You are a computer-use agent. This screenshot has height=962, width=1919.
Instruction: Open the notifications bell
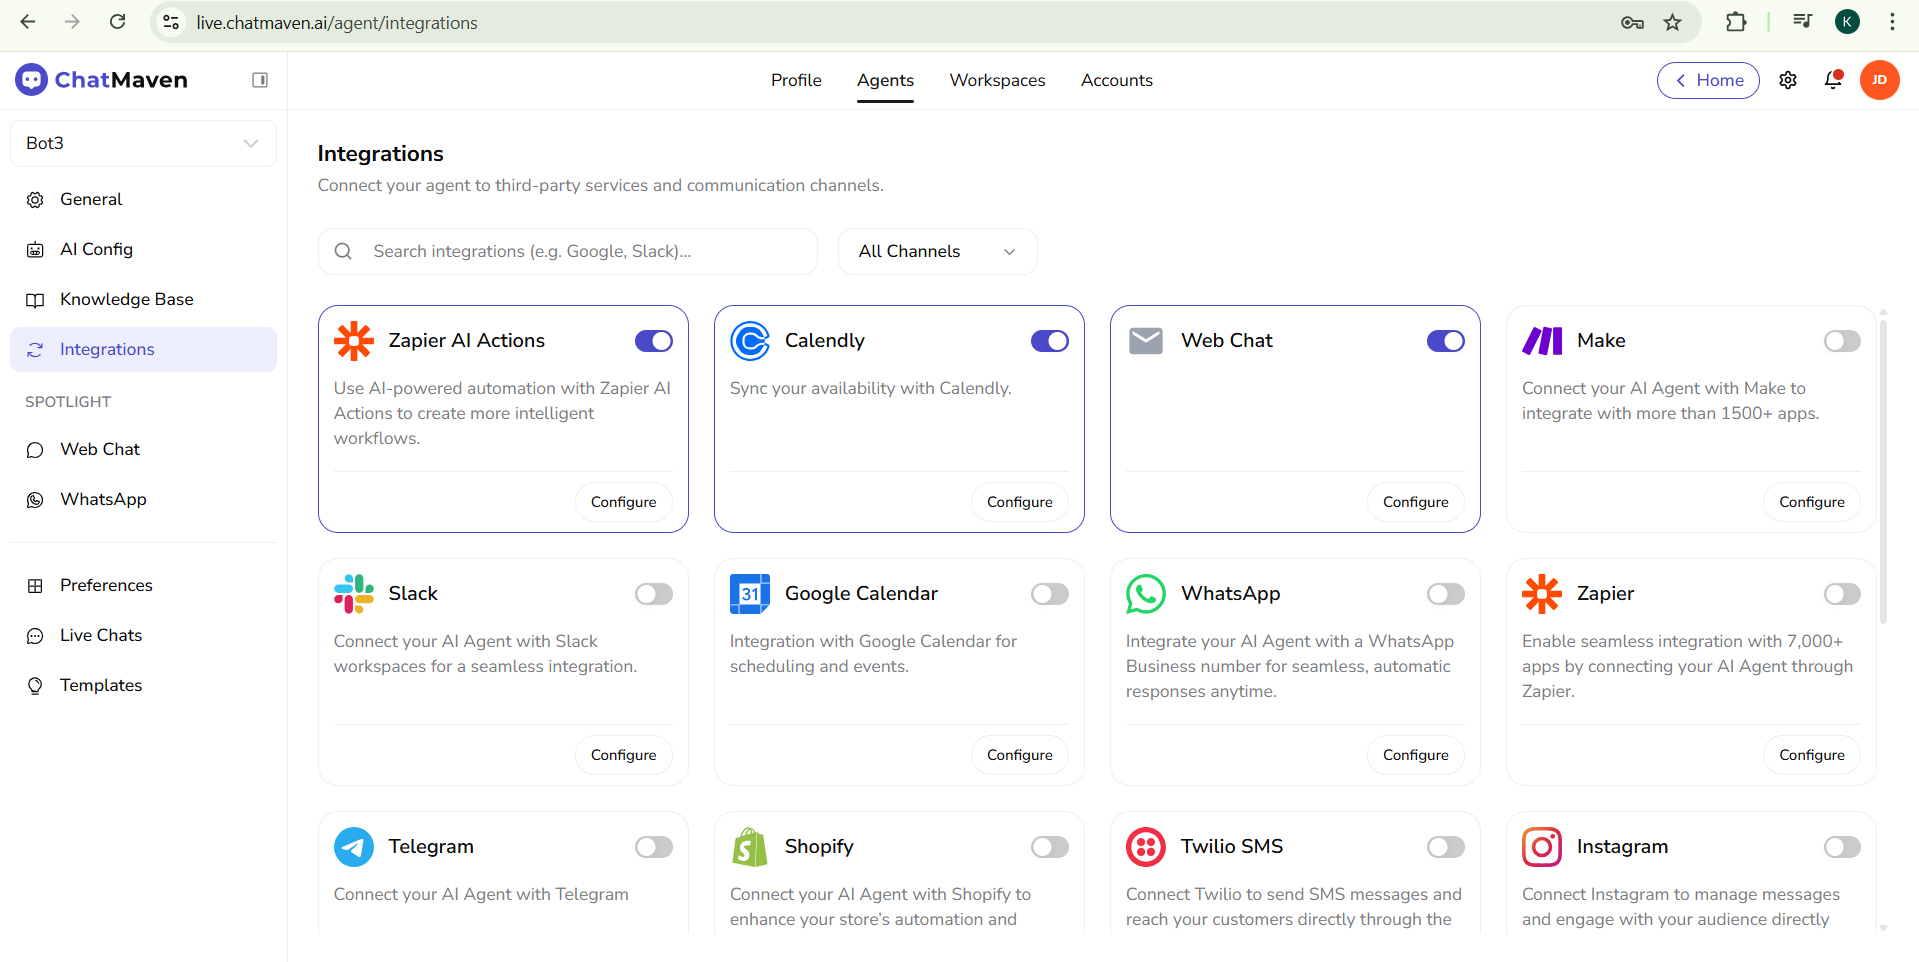coord(1833,80)
